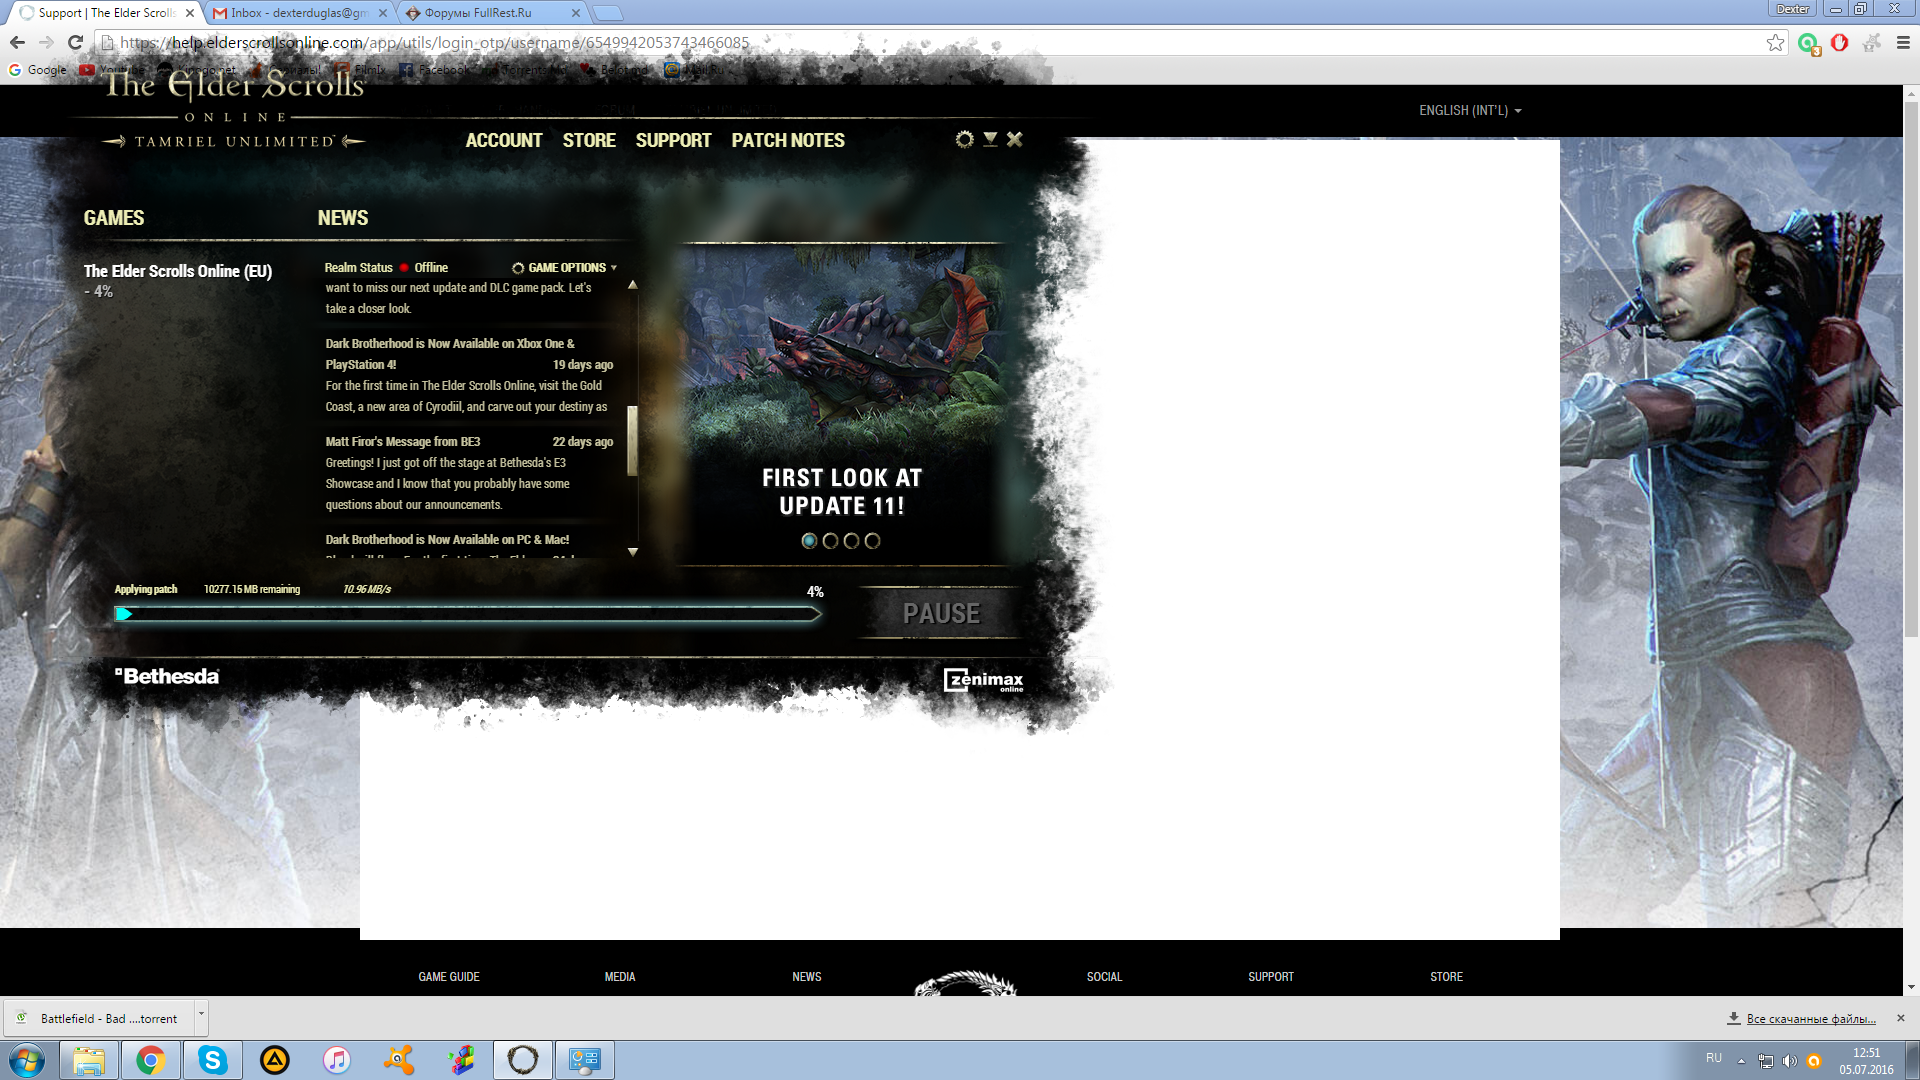The width and height of the screenshot is (1920, 1080).
Task: Open the website footer News link
Action: coord(807,977)
